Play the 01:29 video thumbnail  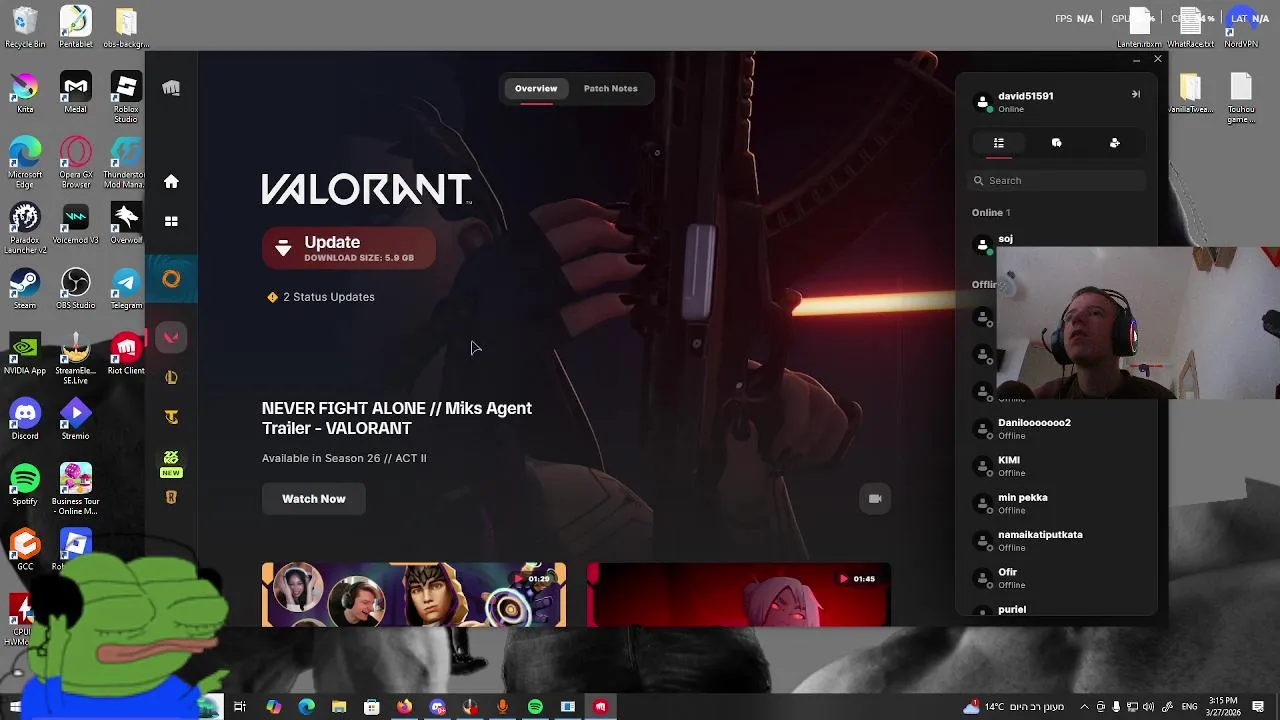(414, 595)
